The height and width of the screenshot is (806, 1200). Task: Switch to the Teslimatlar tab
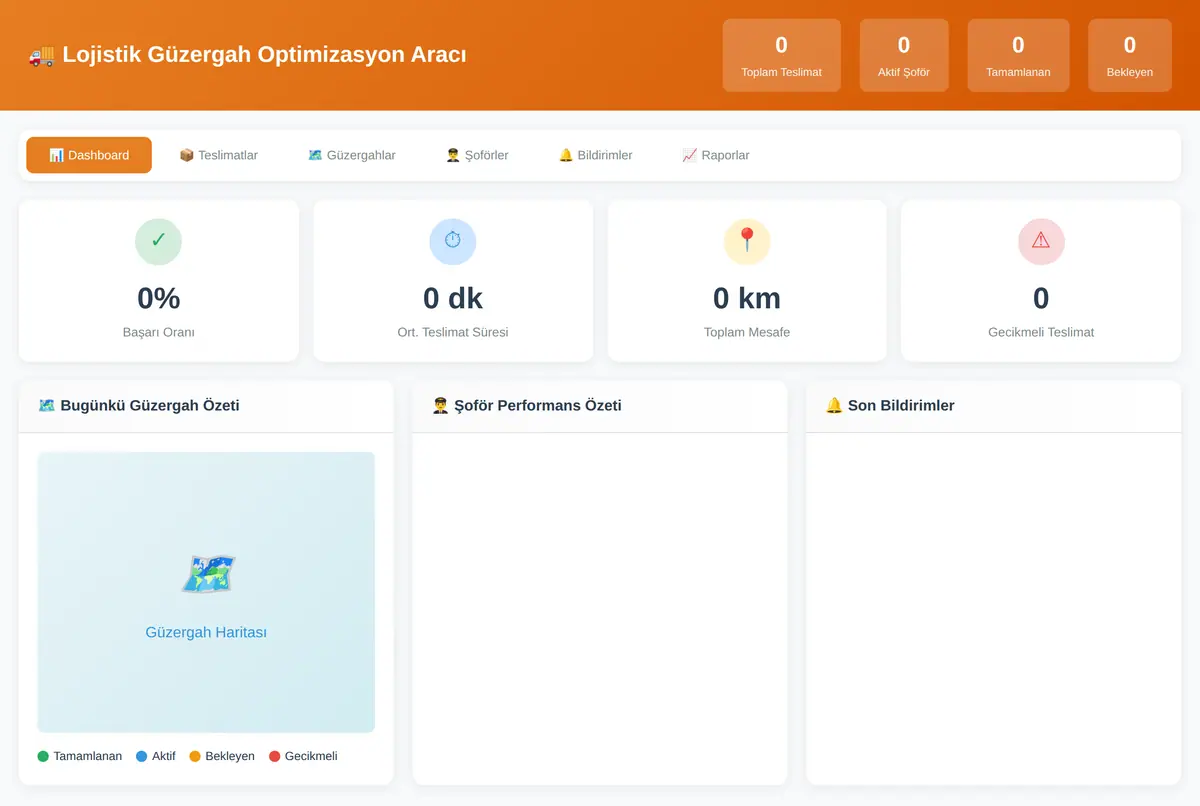pyautogui.click(x=218, y=155)
